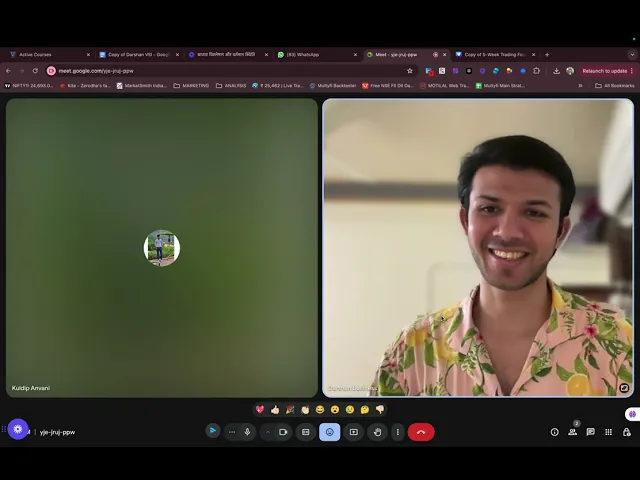
Task: Bookmark this page with star icon
Action: tap(410, 71)
